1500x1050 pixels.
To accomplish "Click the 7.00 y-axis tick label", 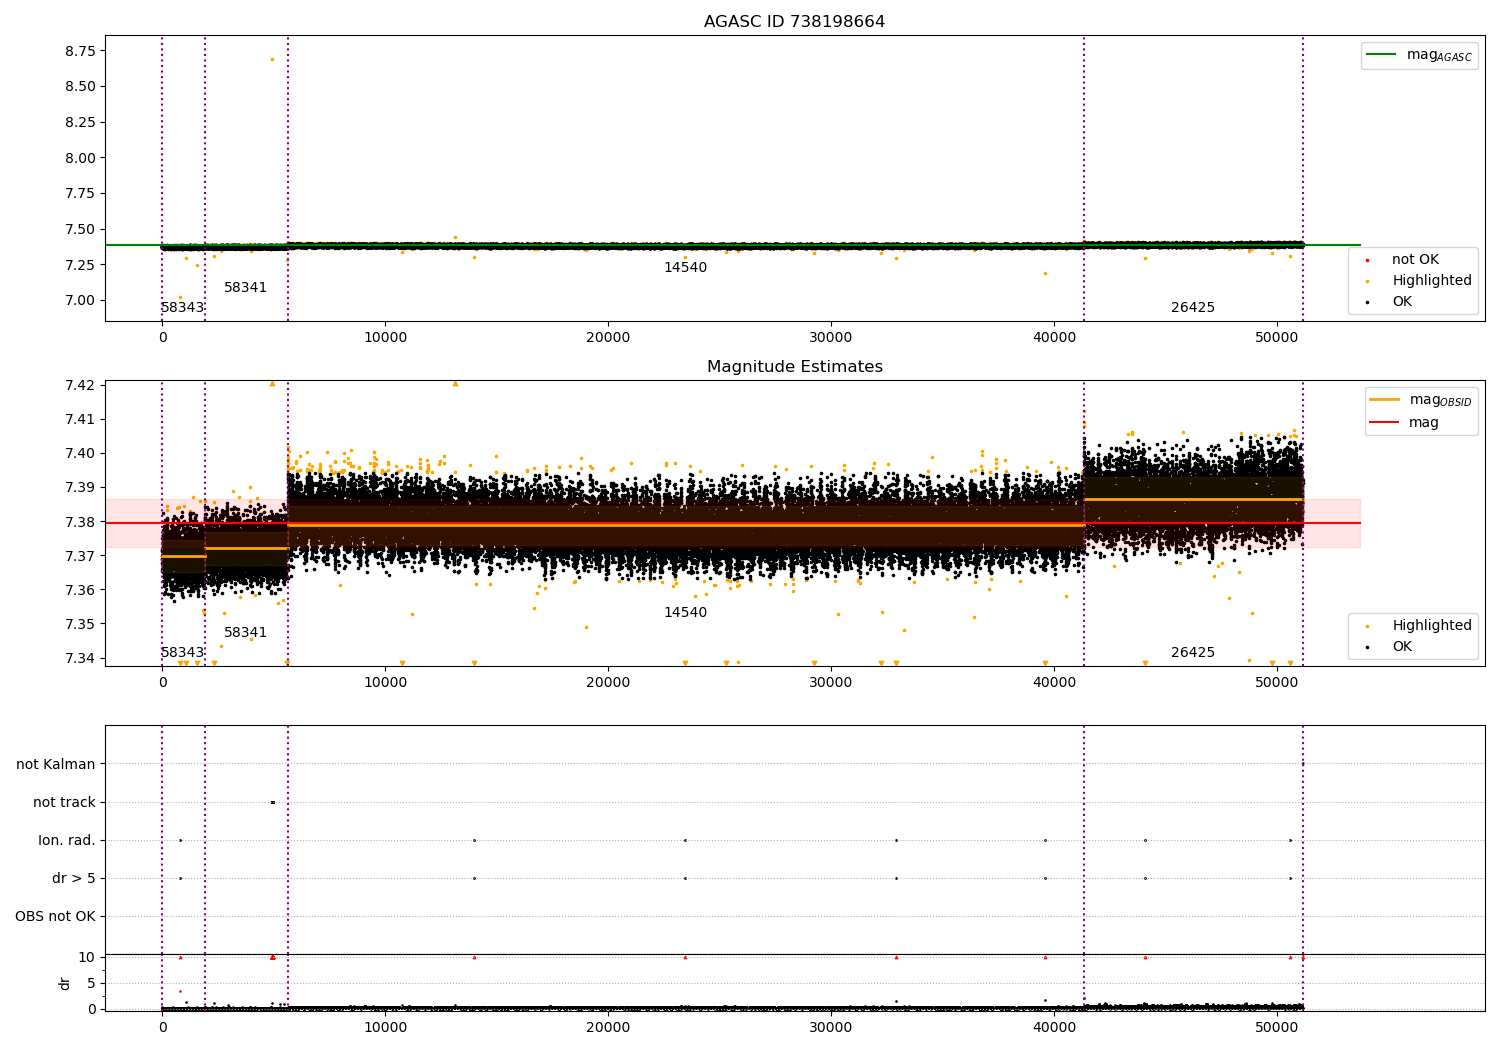I will pyautogui.click(x=80, y=300).
